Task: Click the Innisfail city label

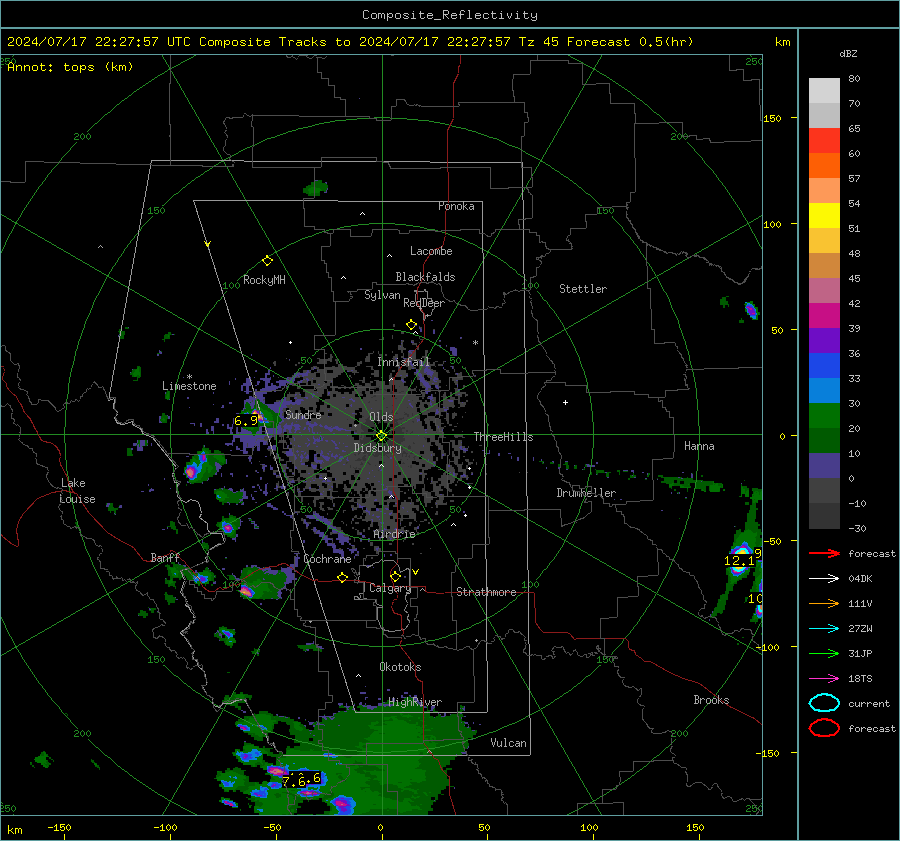Action: click(x=403, y=362)
